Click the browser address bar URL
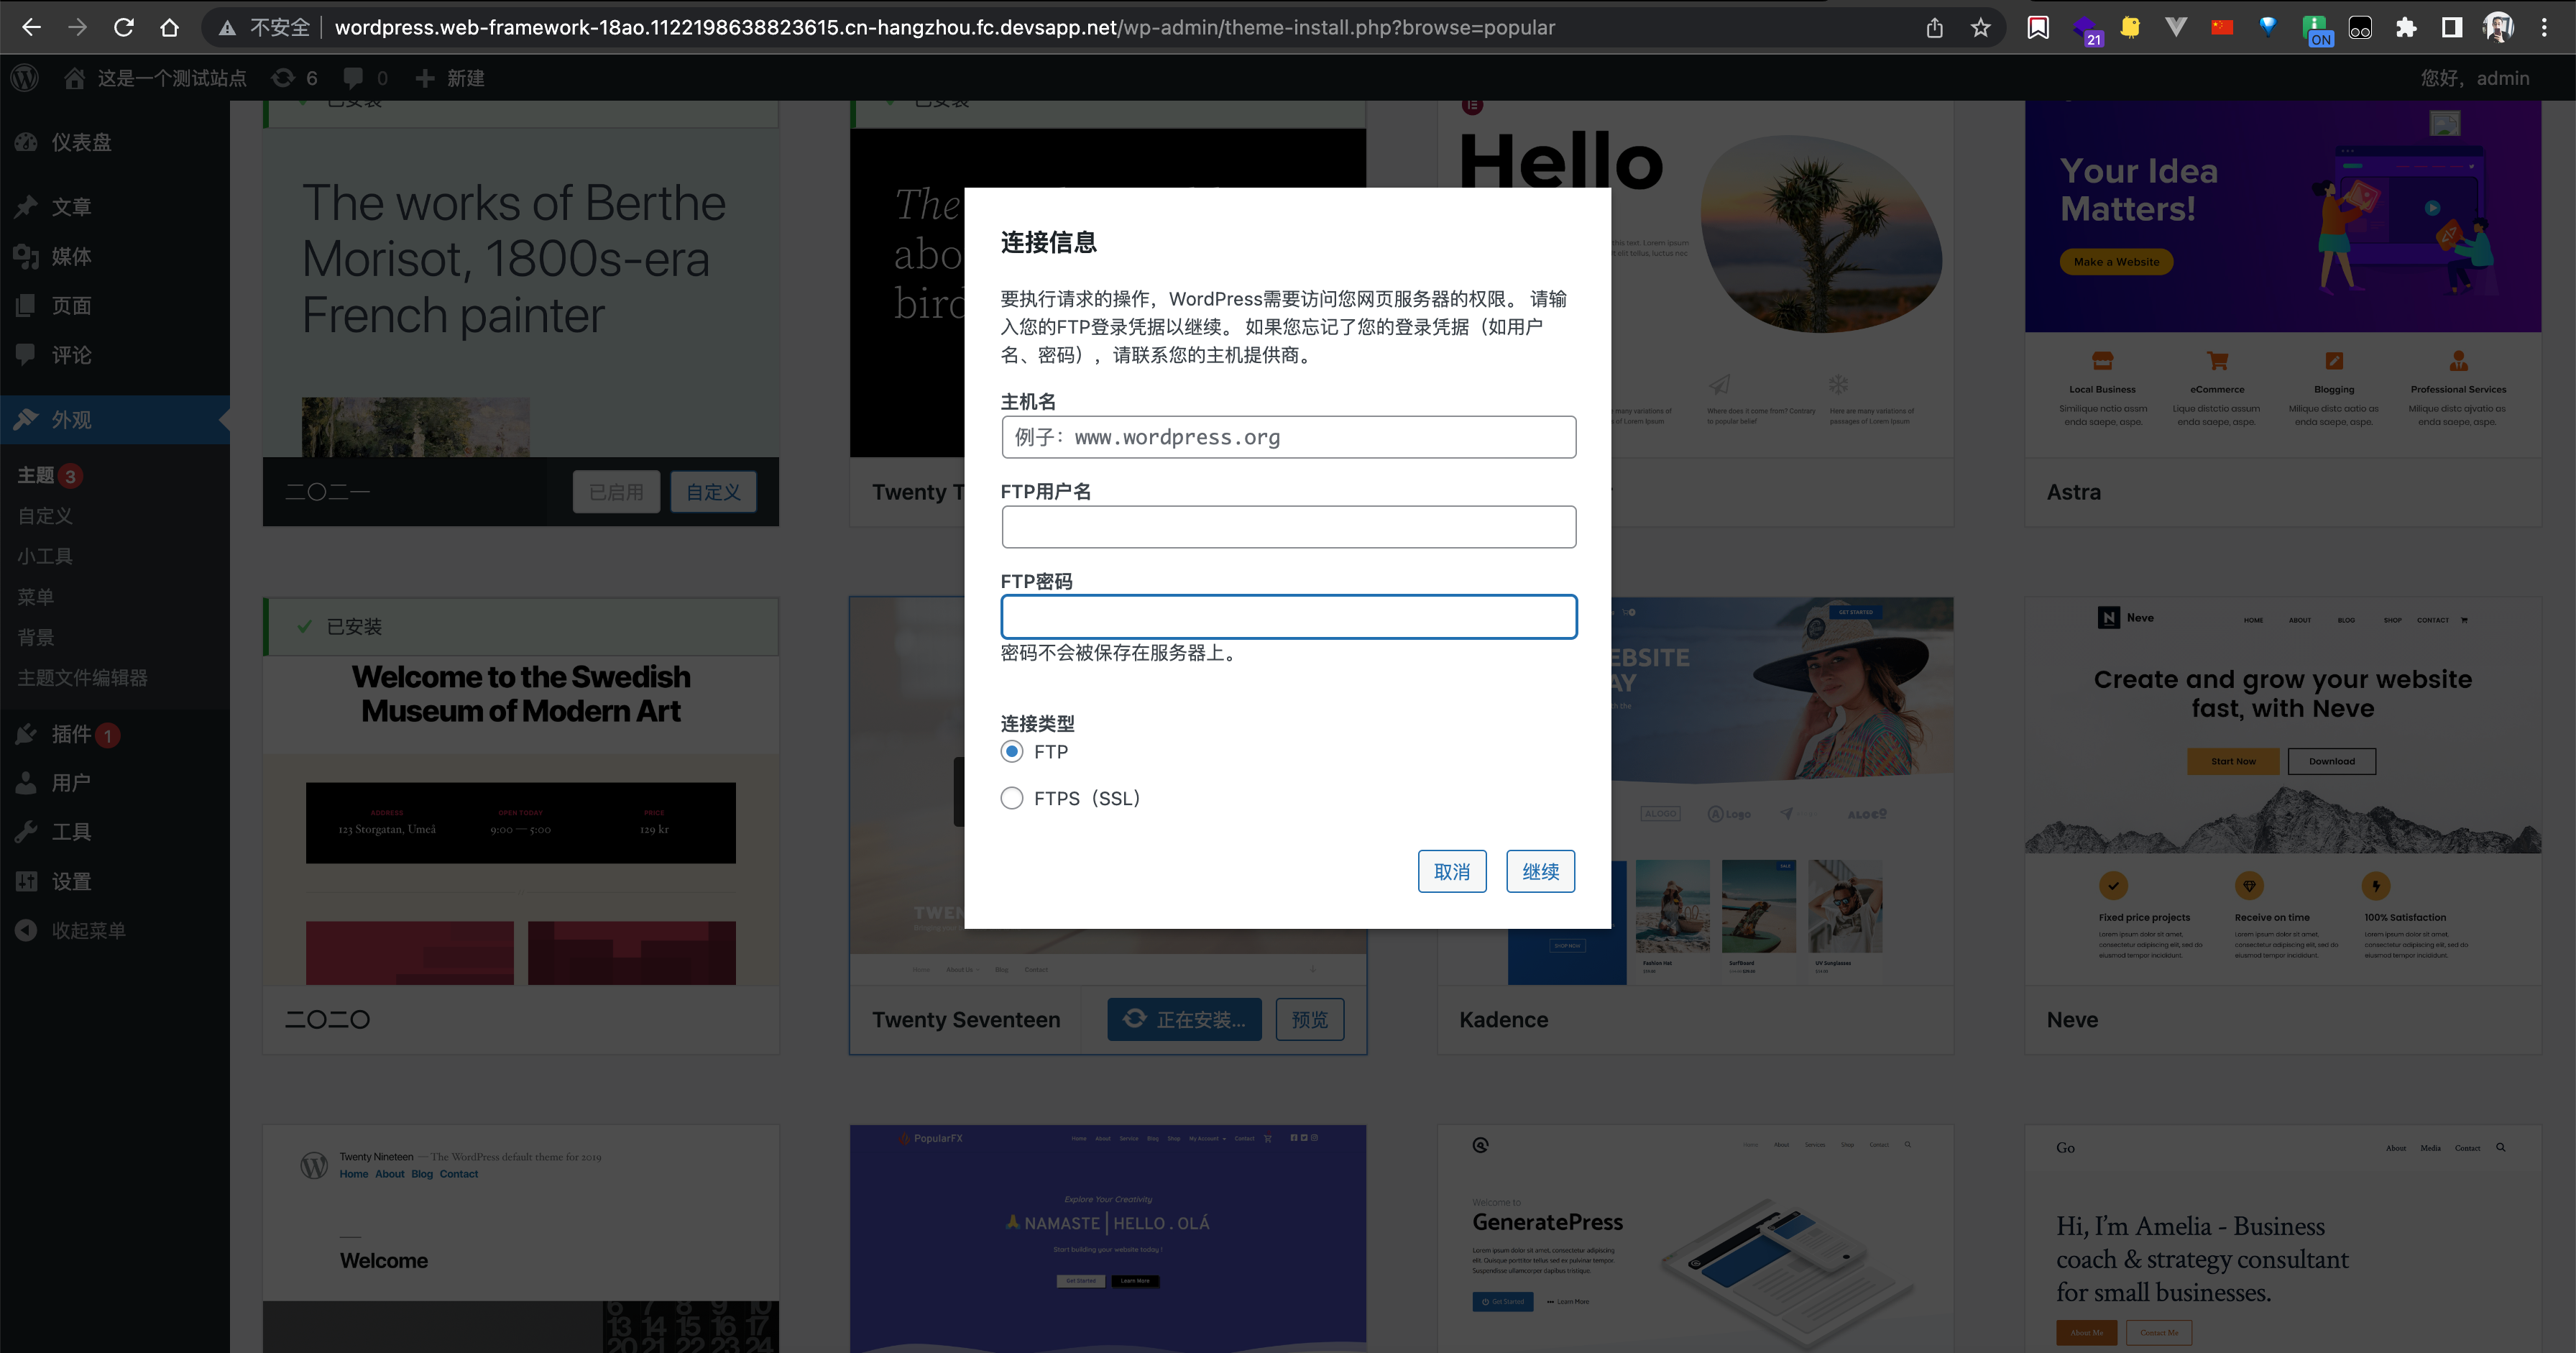Image resolution: width=2576 pixels, height=1353 pixels. click(x=944, y=27)
